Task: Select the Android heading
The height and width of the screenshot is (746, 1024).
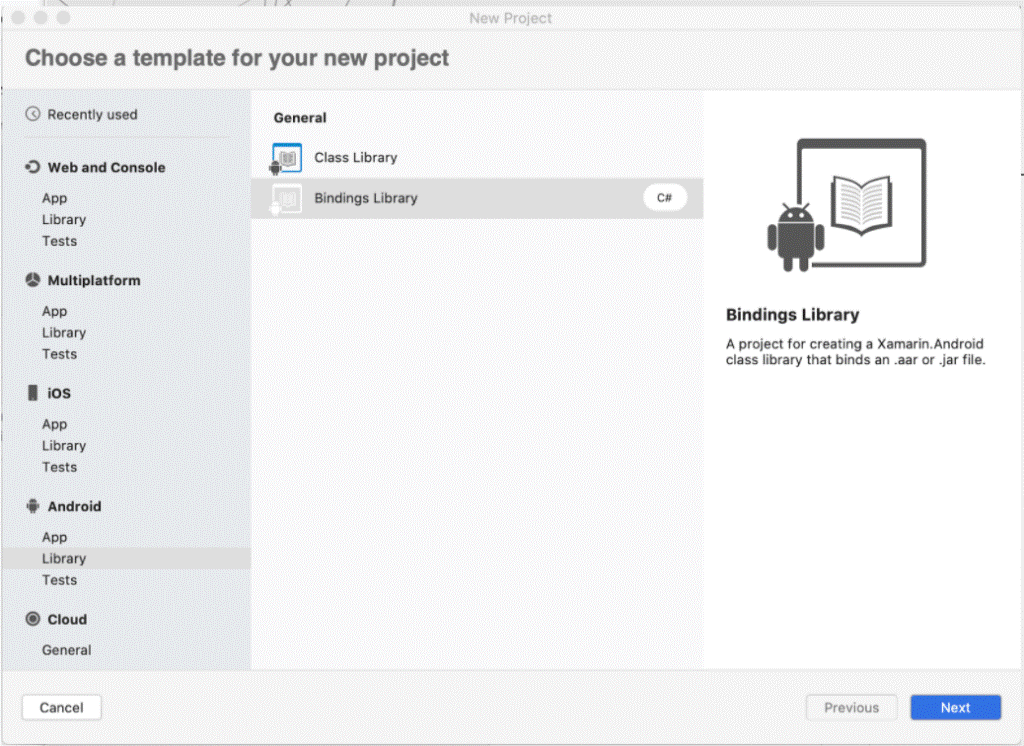Action: pyautogui.click(x=74, y=506)
